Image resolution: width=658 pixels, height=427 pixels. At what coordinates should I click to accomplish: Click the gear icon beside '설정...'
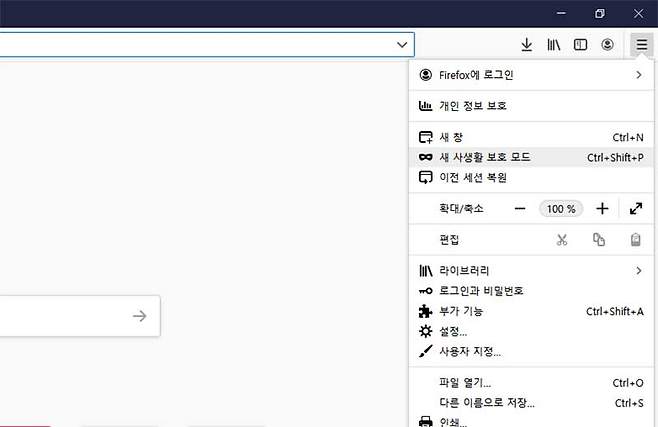pyautogui.click(x=426, y=331)
